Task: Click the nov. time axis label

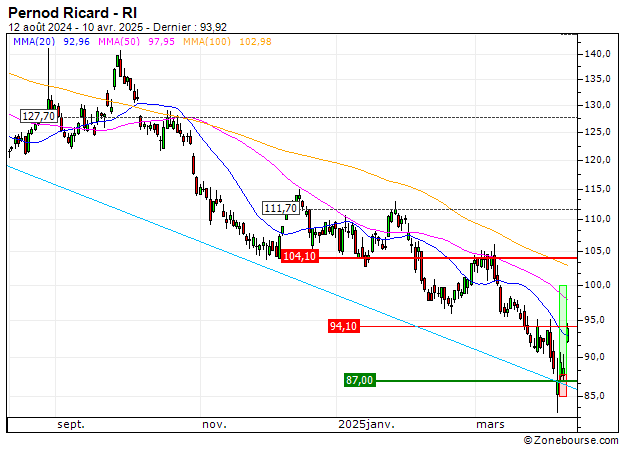Action: coord(214,424)
